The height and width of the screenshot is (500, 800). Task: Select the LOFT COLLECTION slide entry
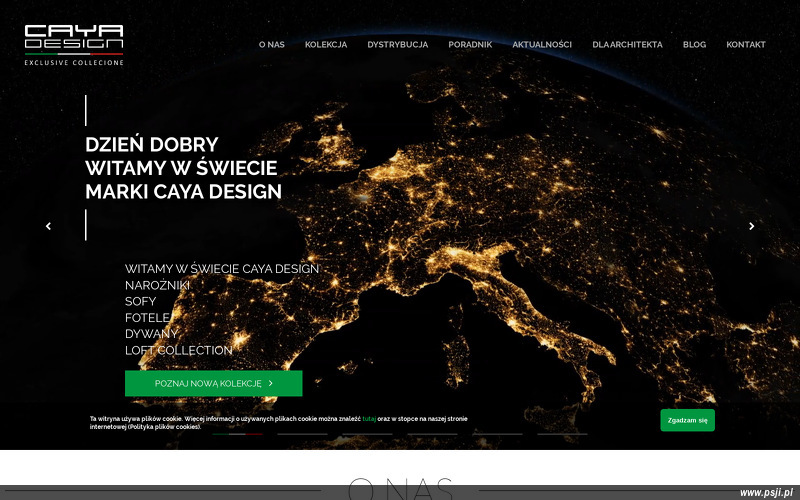coord(179,351)
